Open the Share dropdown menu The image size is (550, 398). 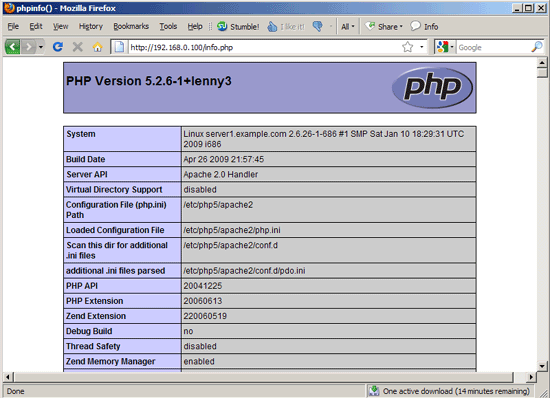[x=384, y=27]
